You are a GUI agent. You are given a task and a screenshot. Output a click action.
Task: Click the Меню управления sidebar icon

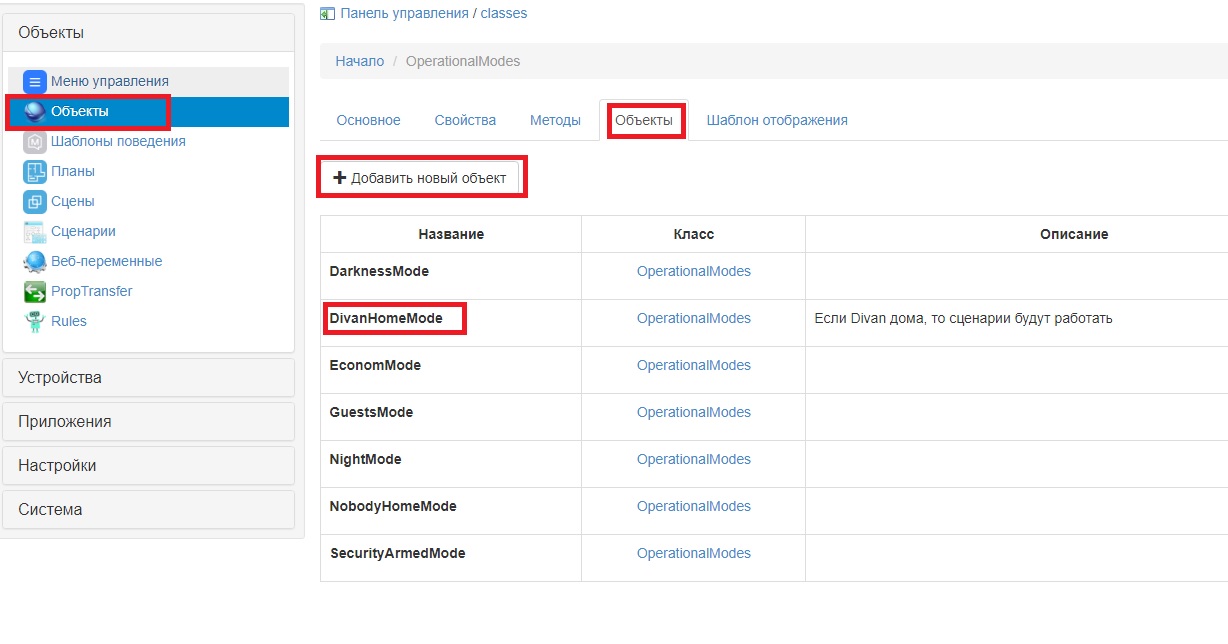(x=35, y=82)
